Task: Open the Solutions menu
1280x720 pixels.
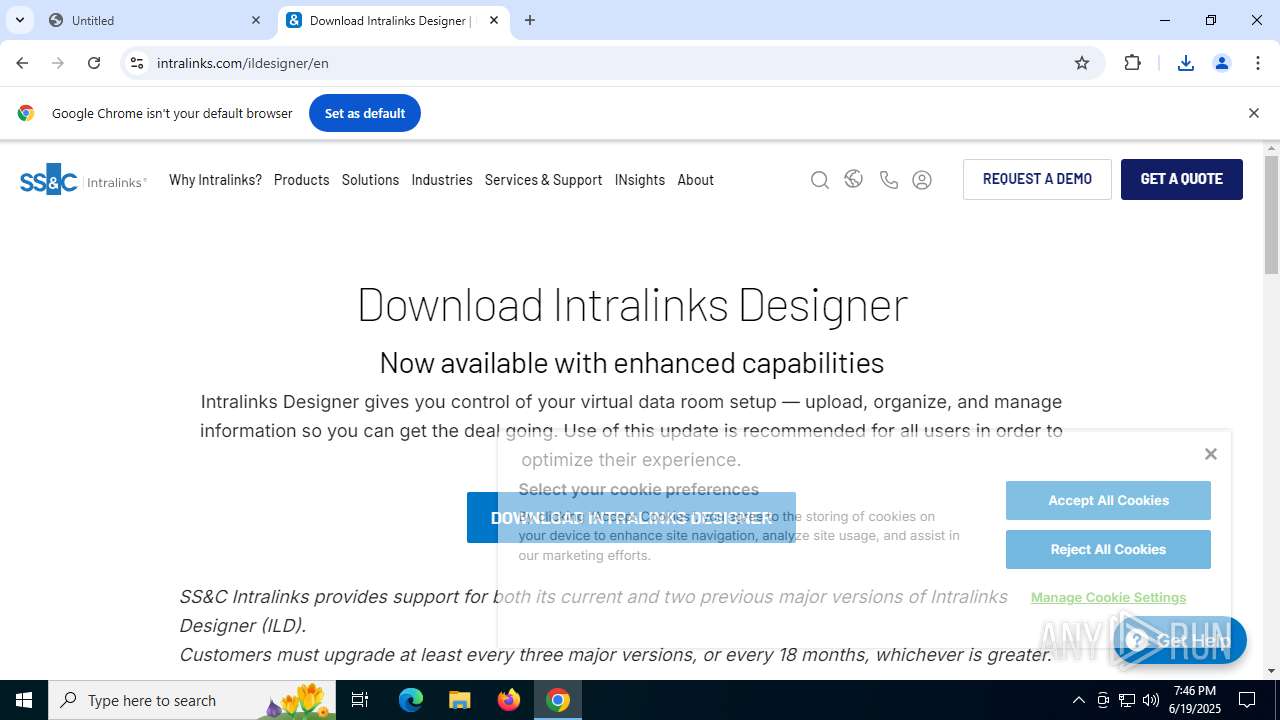Action: [370, 180]
